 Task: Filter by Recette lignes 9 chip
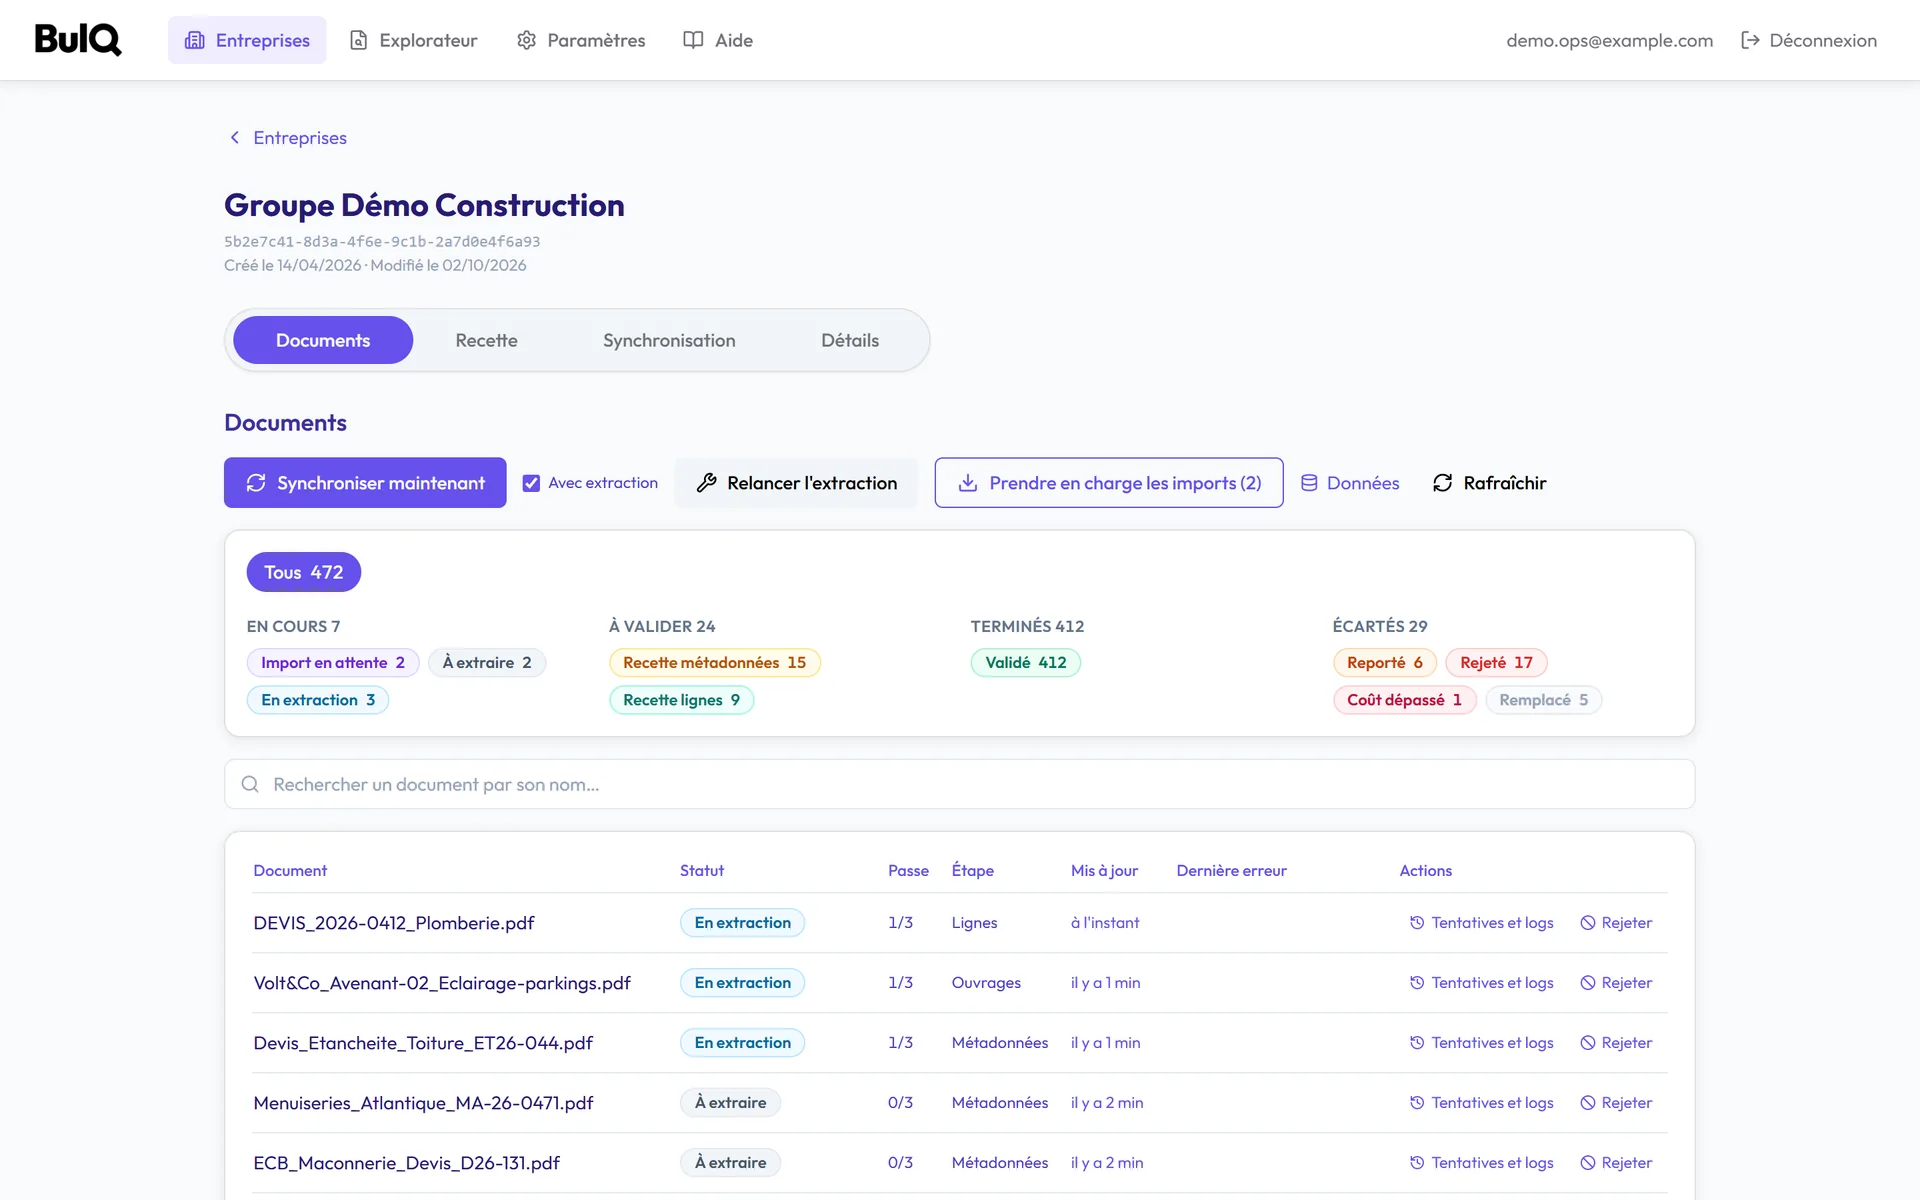point(681,700)
